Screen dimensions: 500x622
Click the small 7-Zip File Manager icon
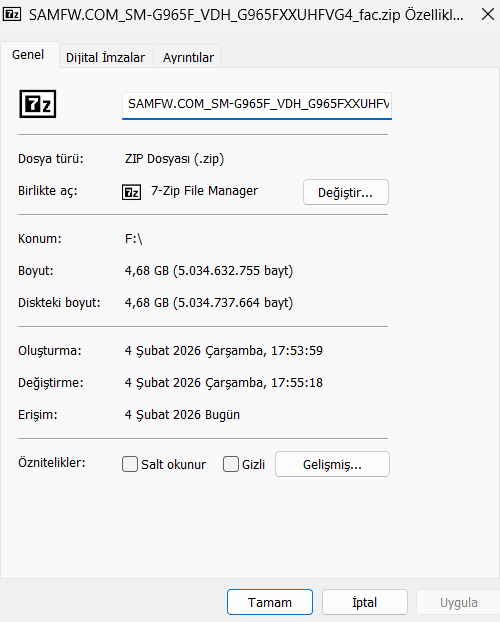point(131,192)
